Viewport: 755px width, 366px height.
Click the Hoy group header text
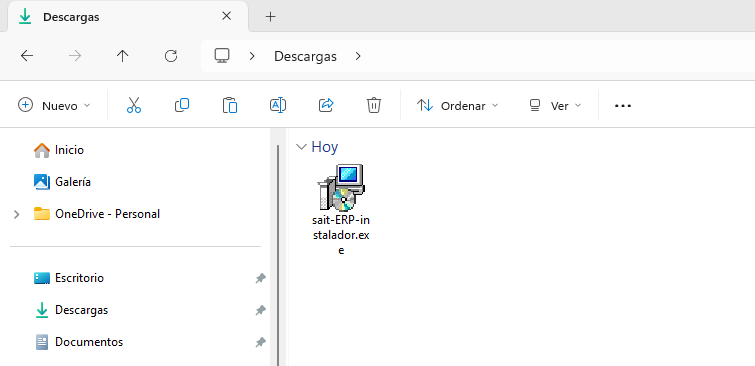pos(325,147)
